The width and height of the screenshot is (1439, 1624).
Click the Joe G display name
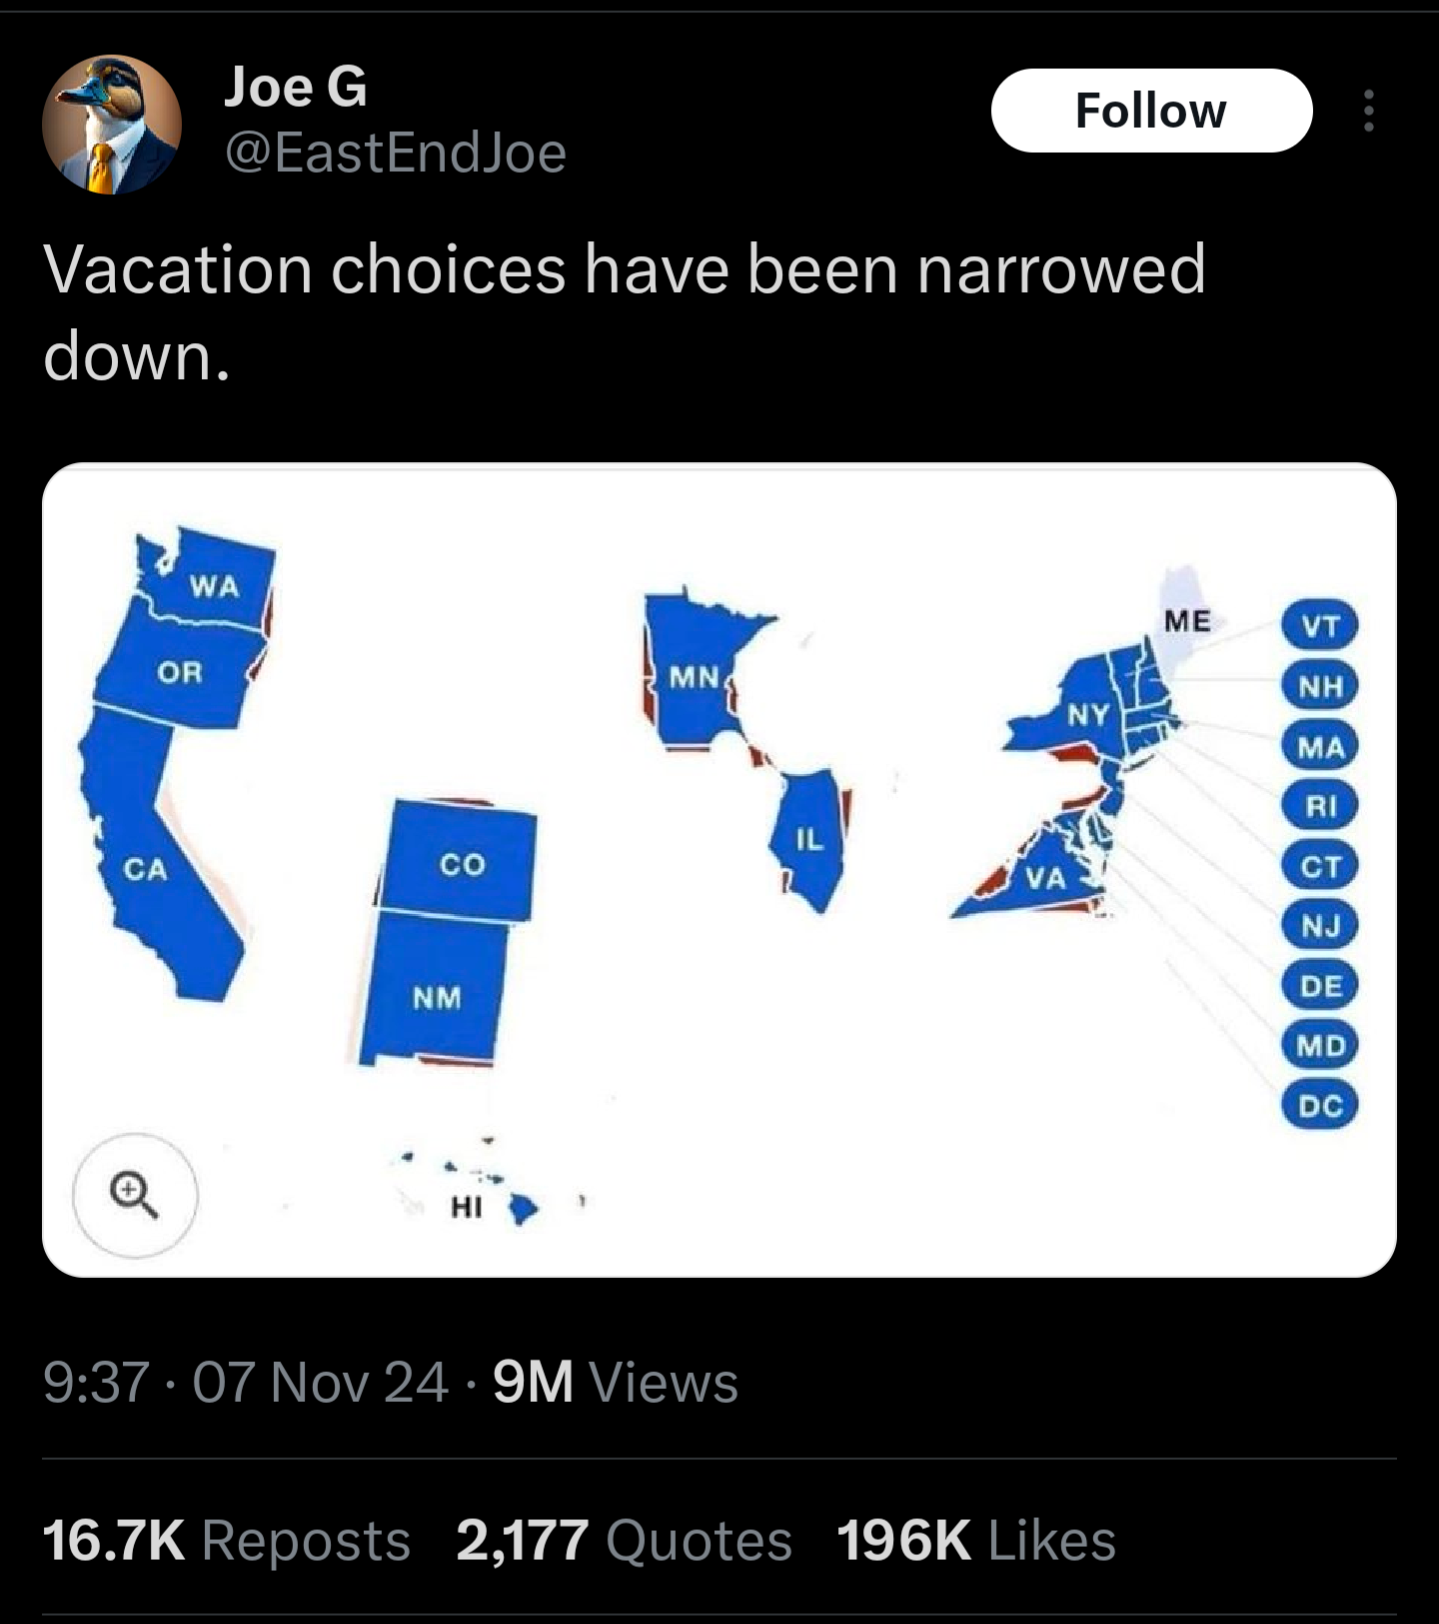295,86
